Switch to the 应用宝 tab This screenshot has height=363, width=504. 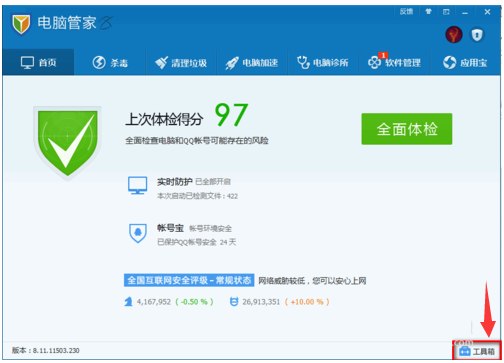(x=465, y=62)
